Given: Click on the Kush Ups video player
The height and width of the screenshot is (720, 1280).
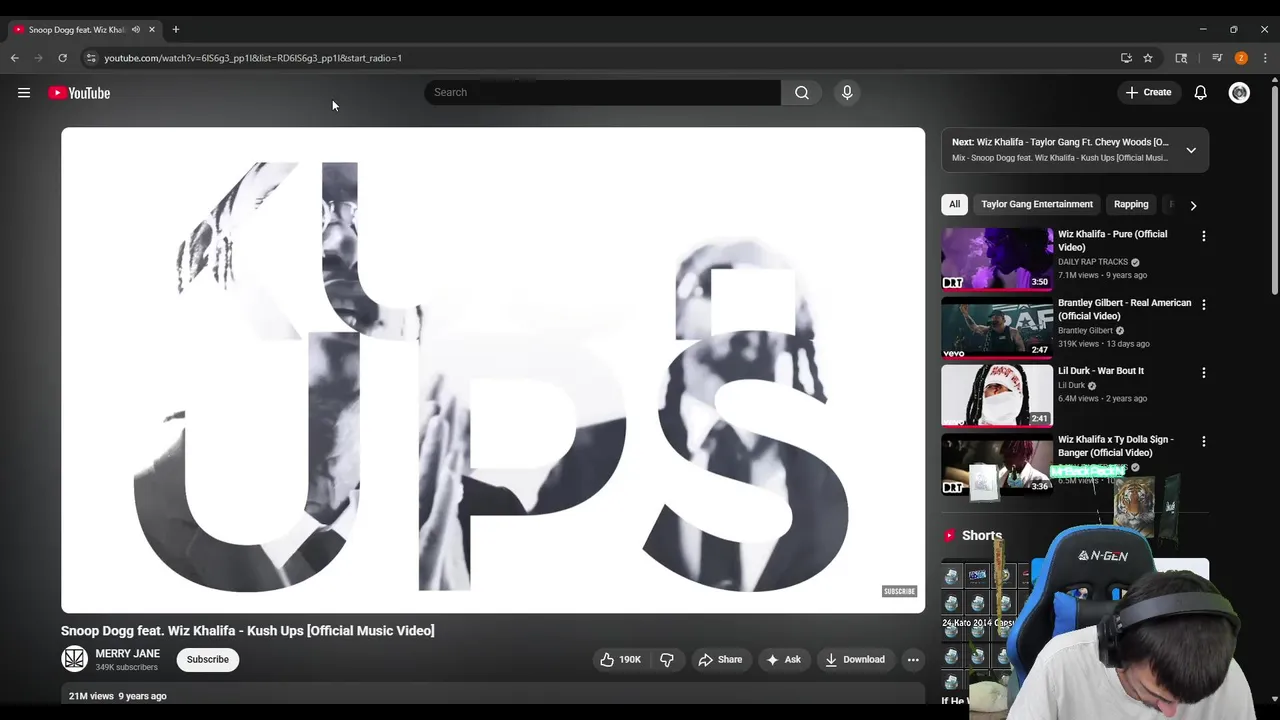Looking at the screenshot, I should click(x=493, y=370).
